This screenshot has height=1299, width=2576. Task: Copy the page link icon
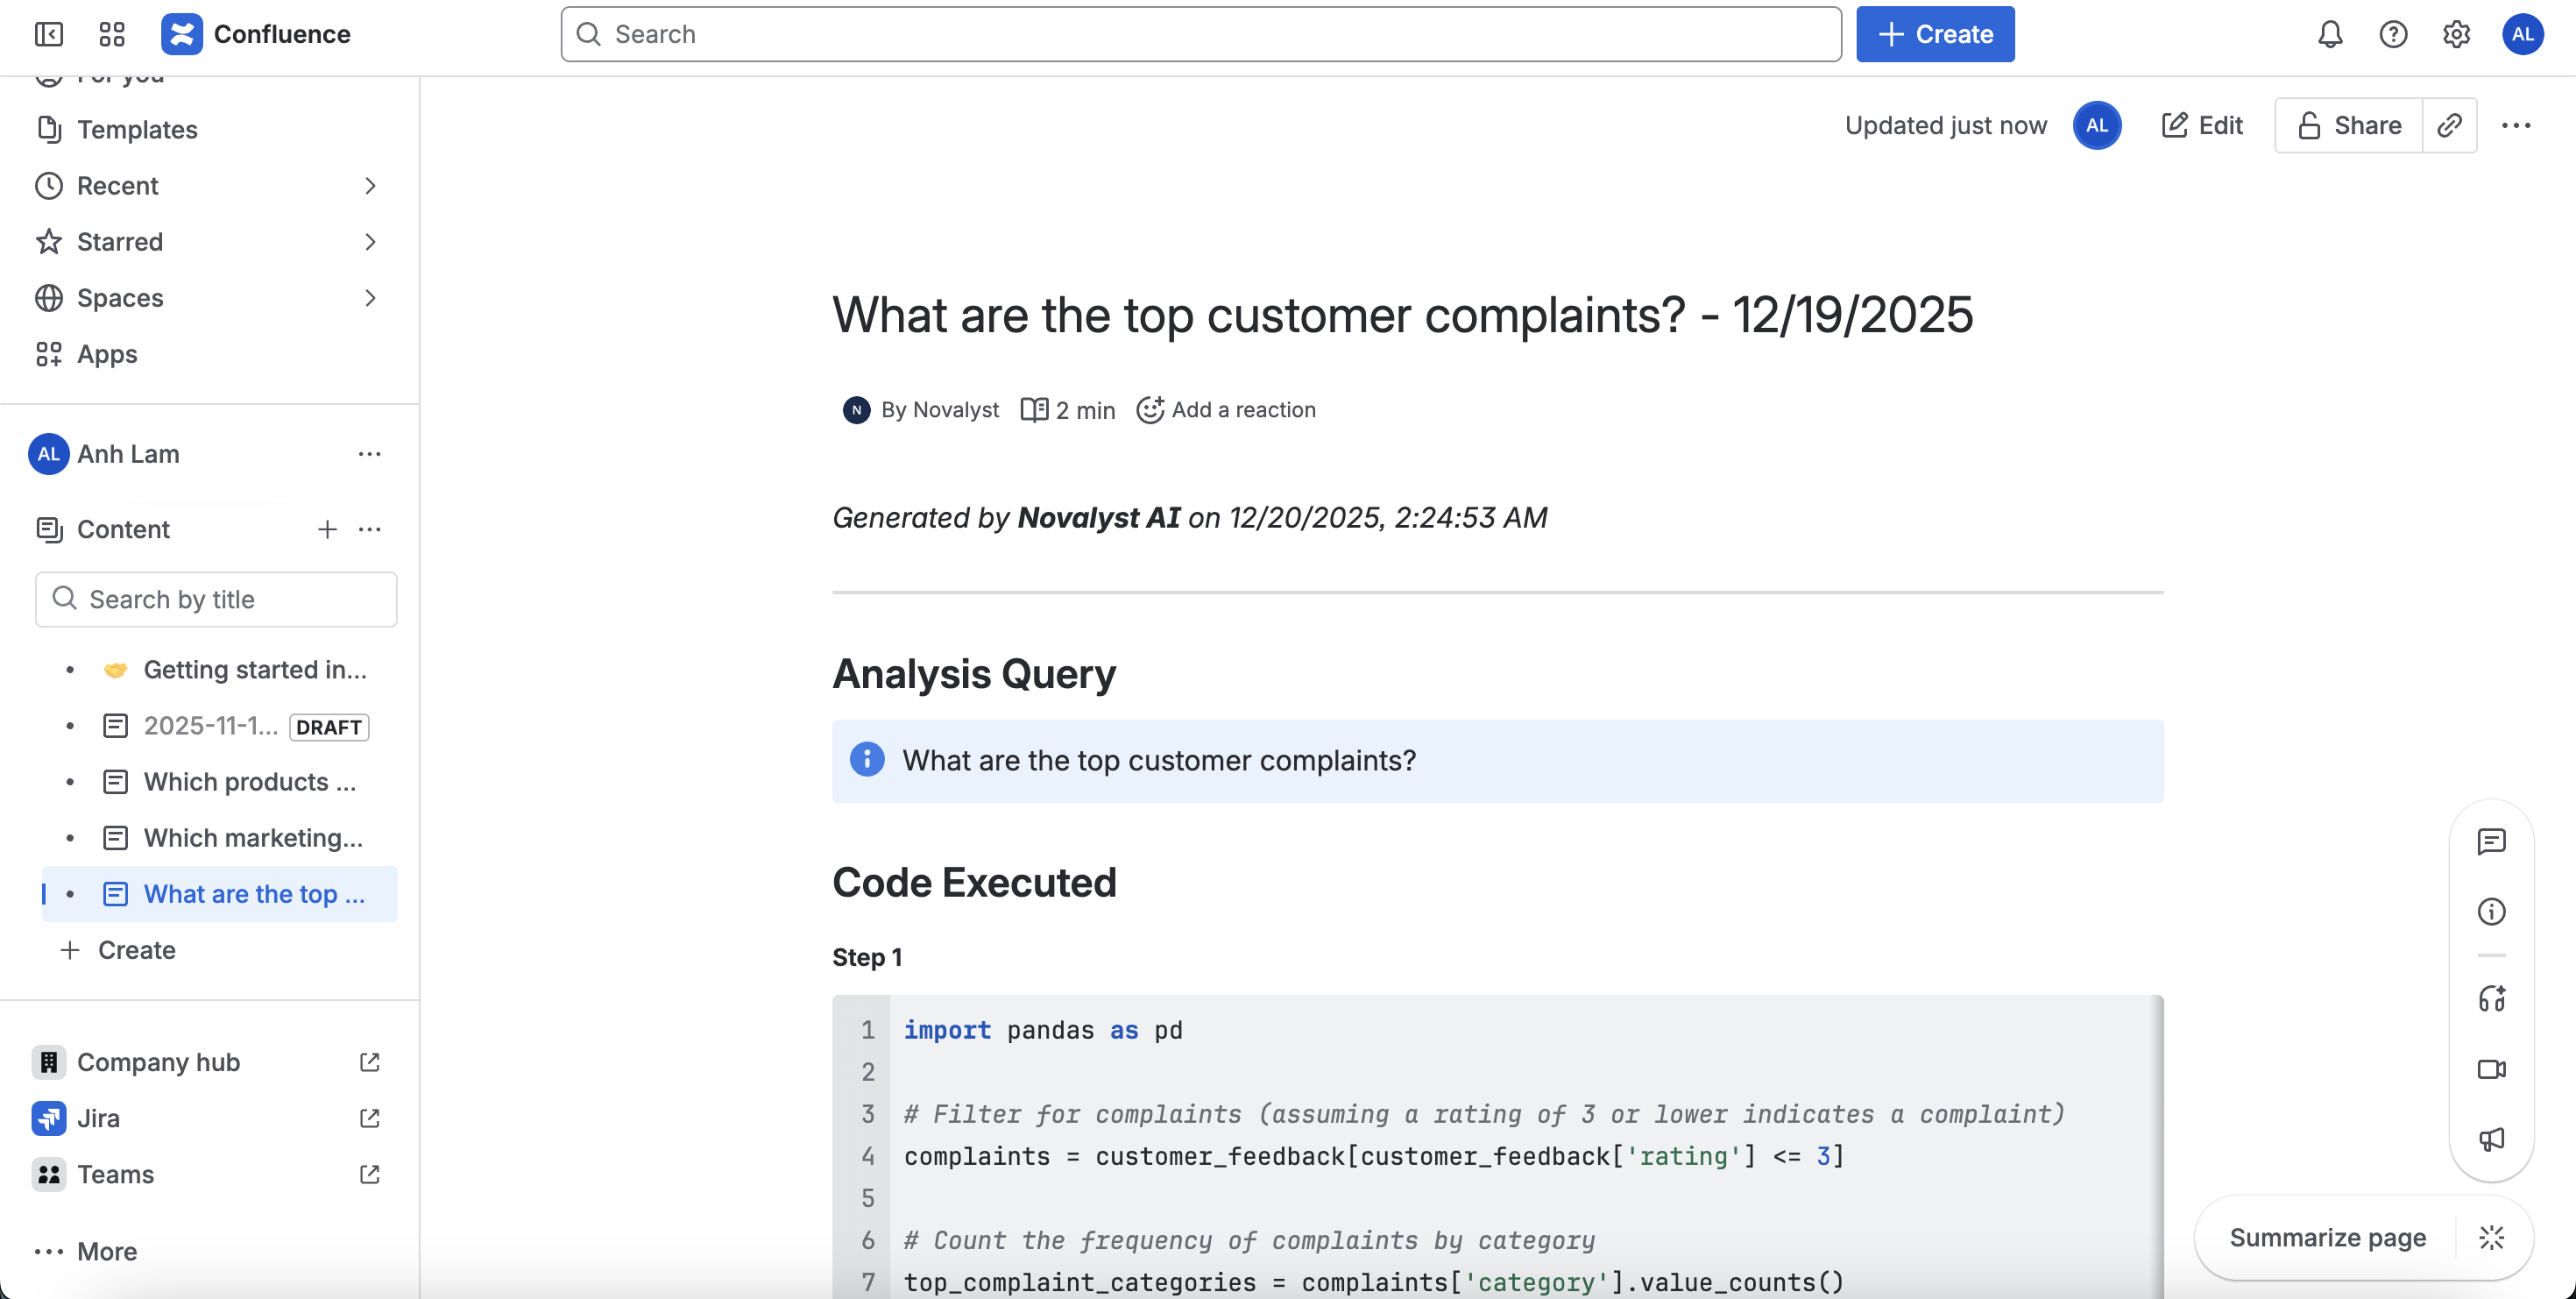point(2449,125)
